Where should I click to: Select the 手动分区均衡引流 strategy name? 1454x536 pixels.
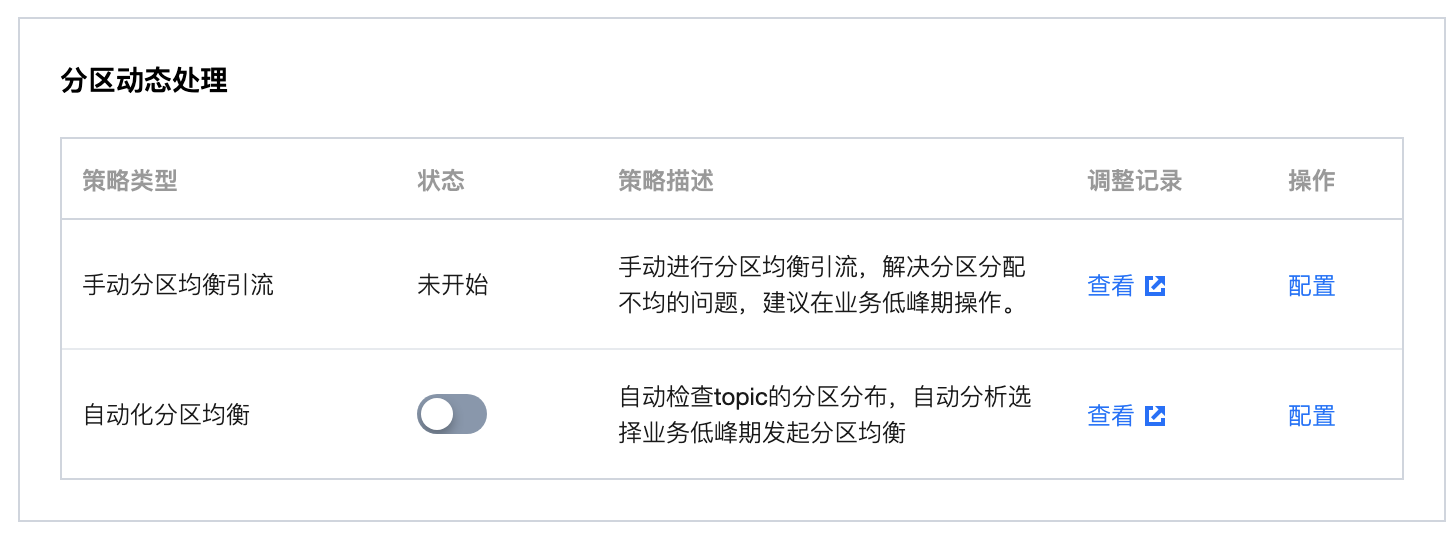tap(178, 285)
